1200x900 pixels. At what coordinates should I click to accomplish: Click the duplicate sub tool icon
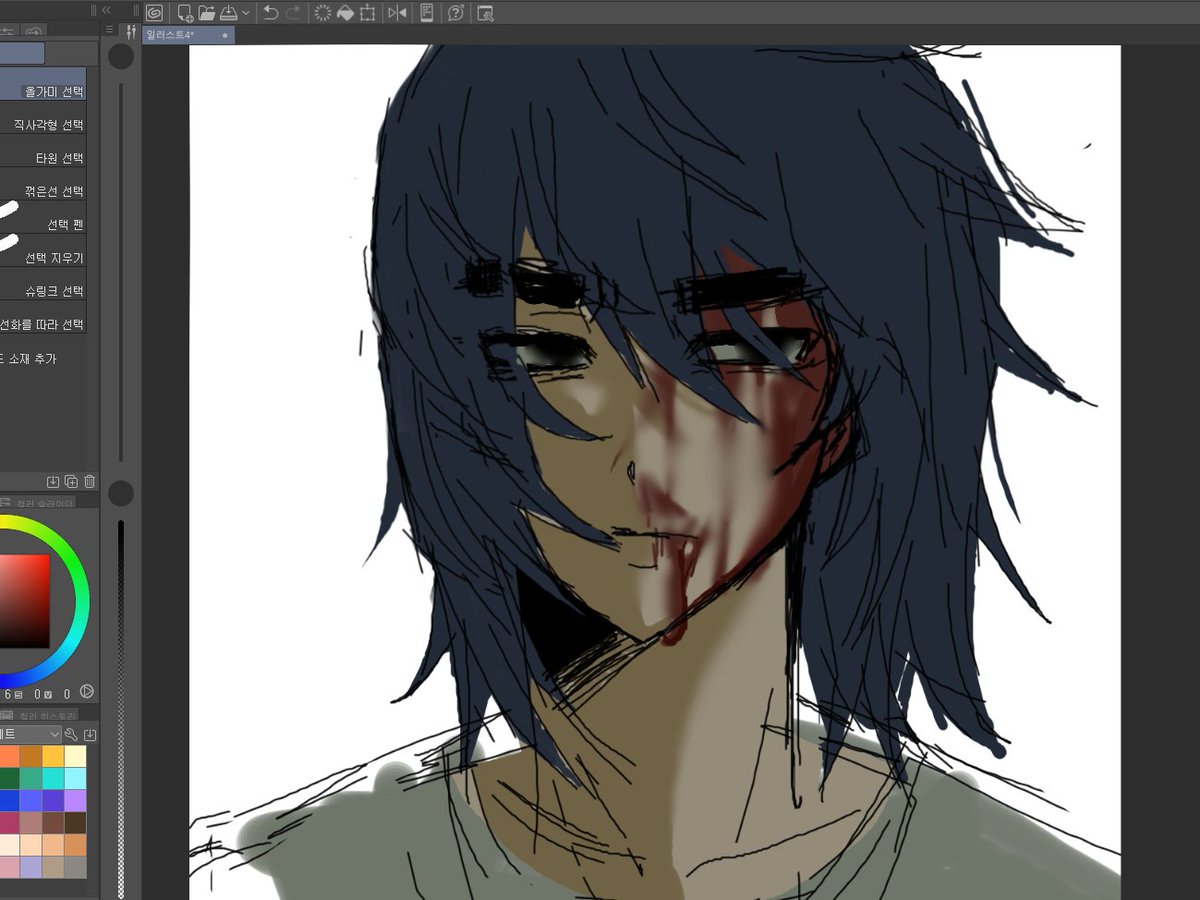tap(71, 482)
